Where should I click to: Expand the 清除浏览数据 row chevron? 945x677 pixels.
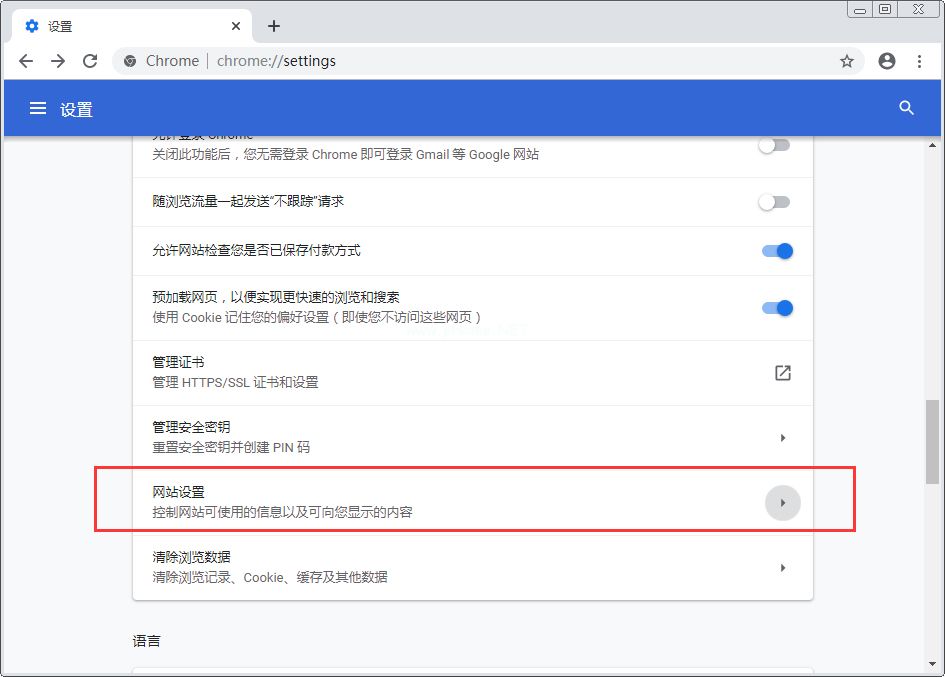[783, 567]
